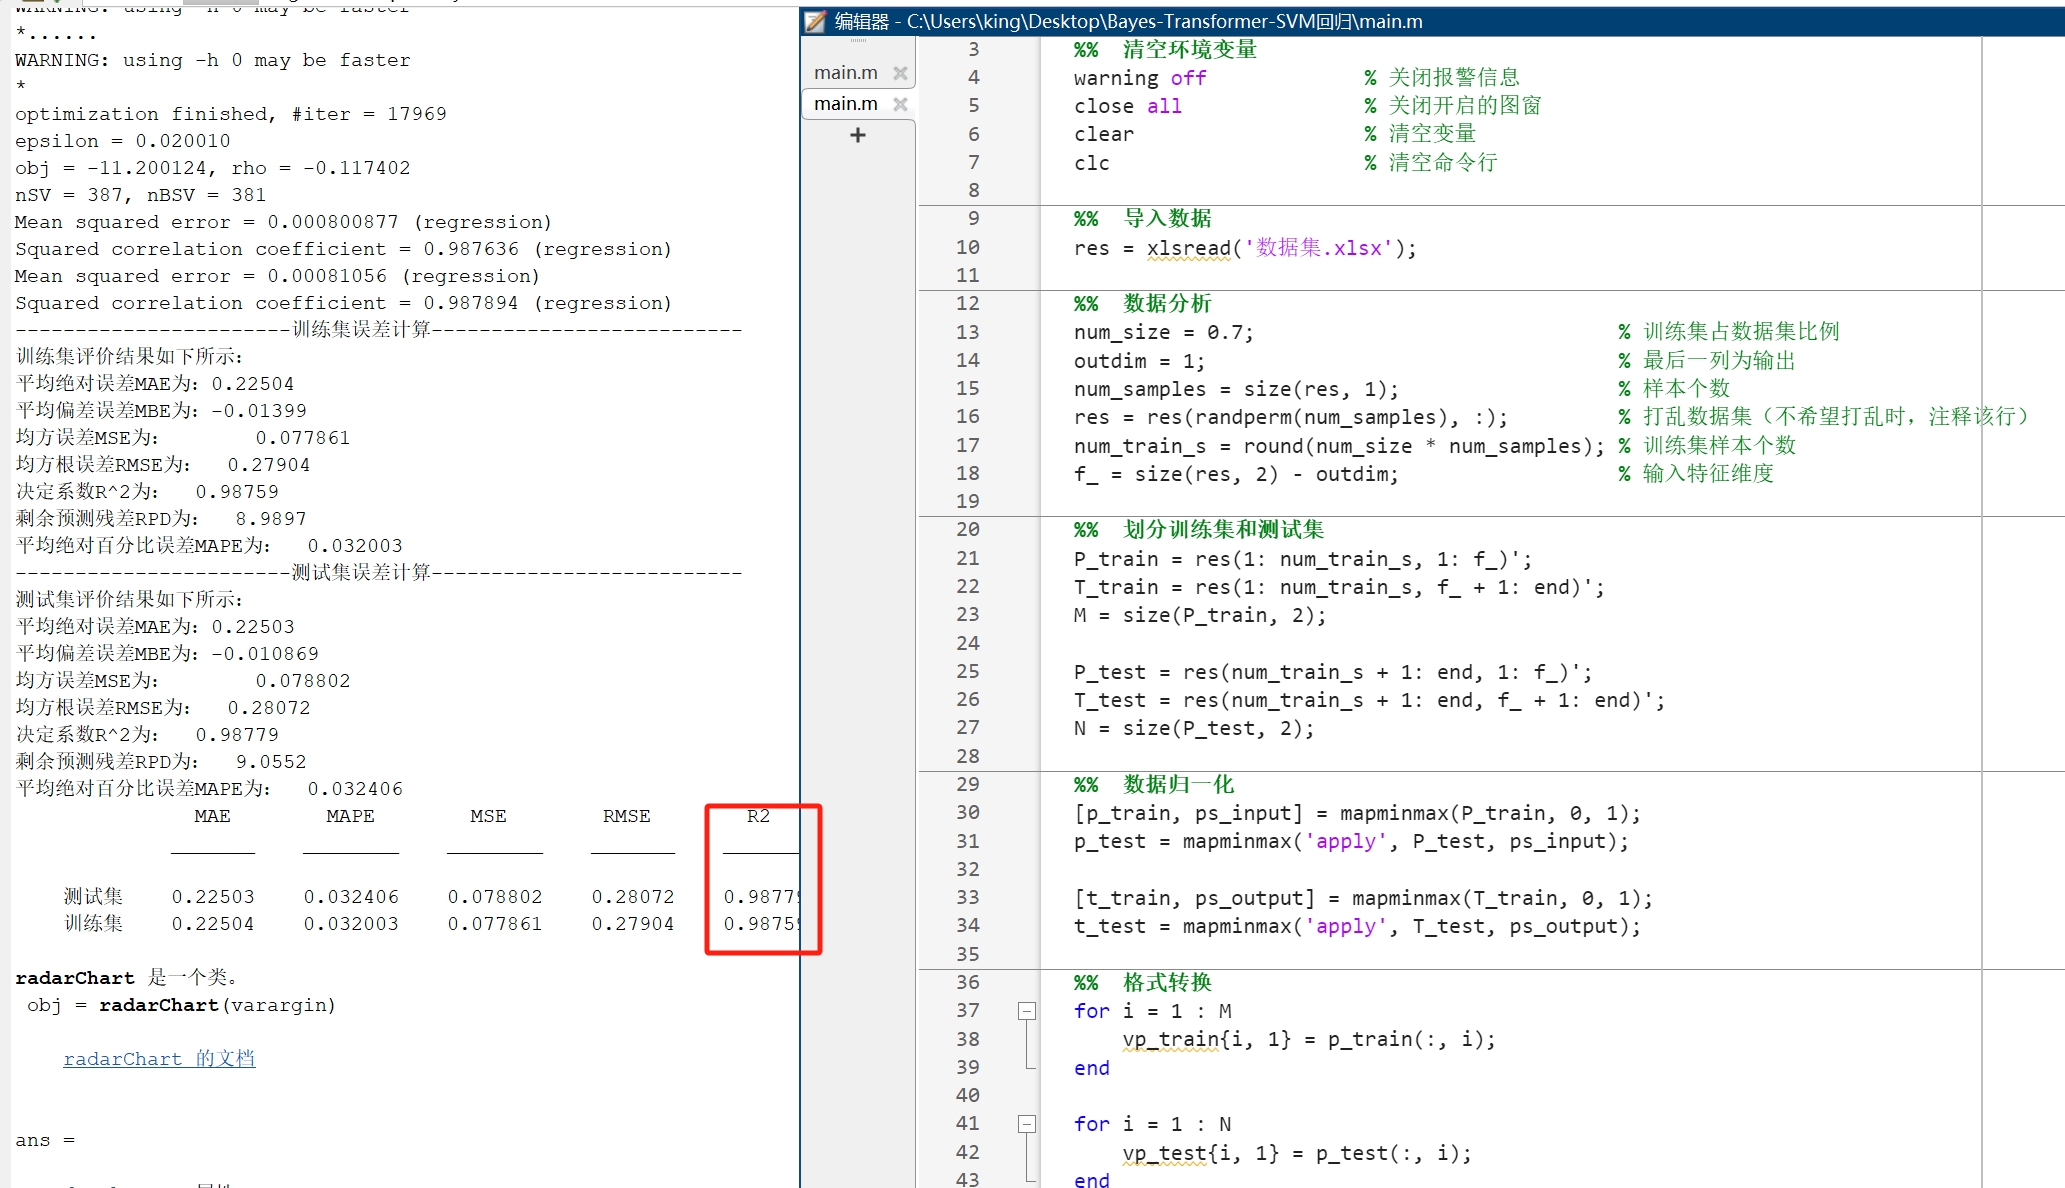Click the num_size = 0.7 line
Viewport: 2065px width, 1188px height.
click(x=1162, y=332)
